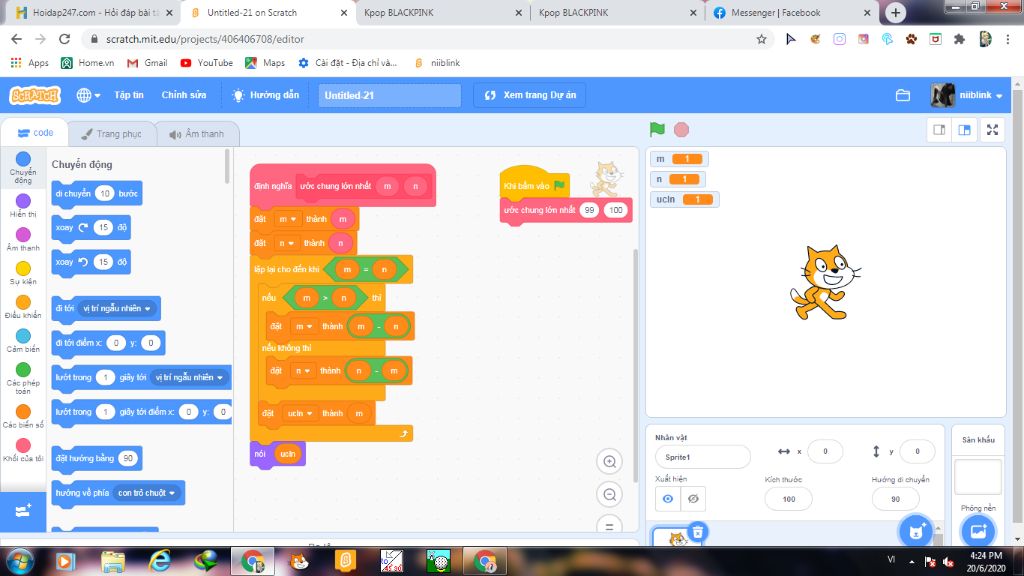Enter full screen stage mode

coord(992,130)
